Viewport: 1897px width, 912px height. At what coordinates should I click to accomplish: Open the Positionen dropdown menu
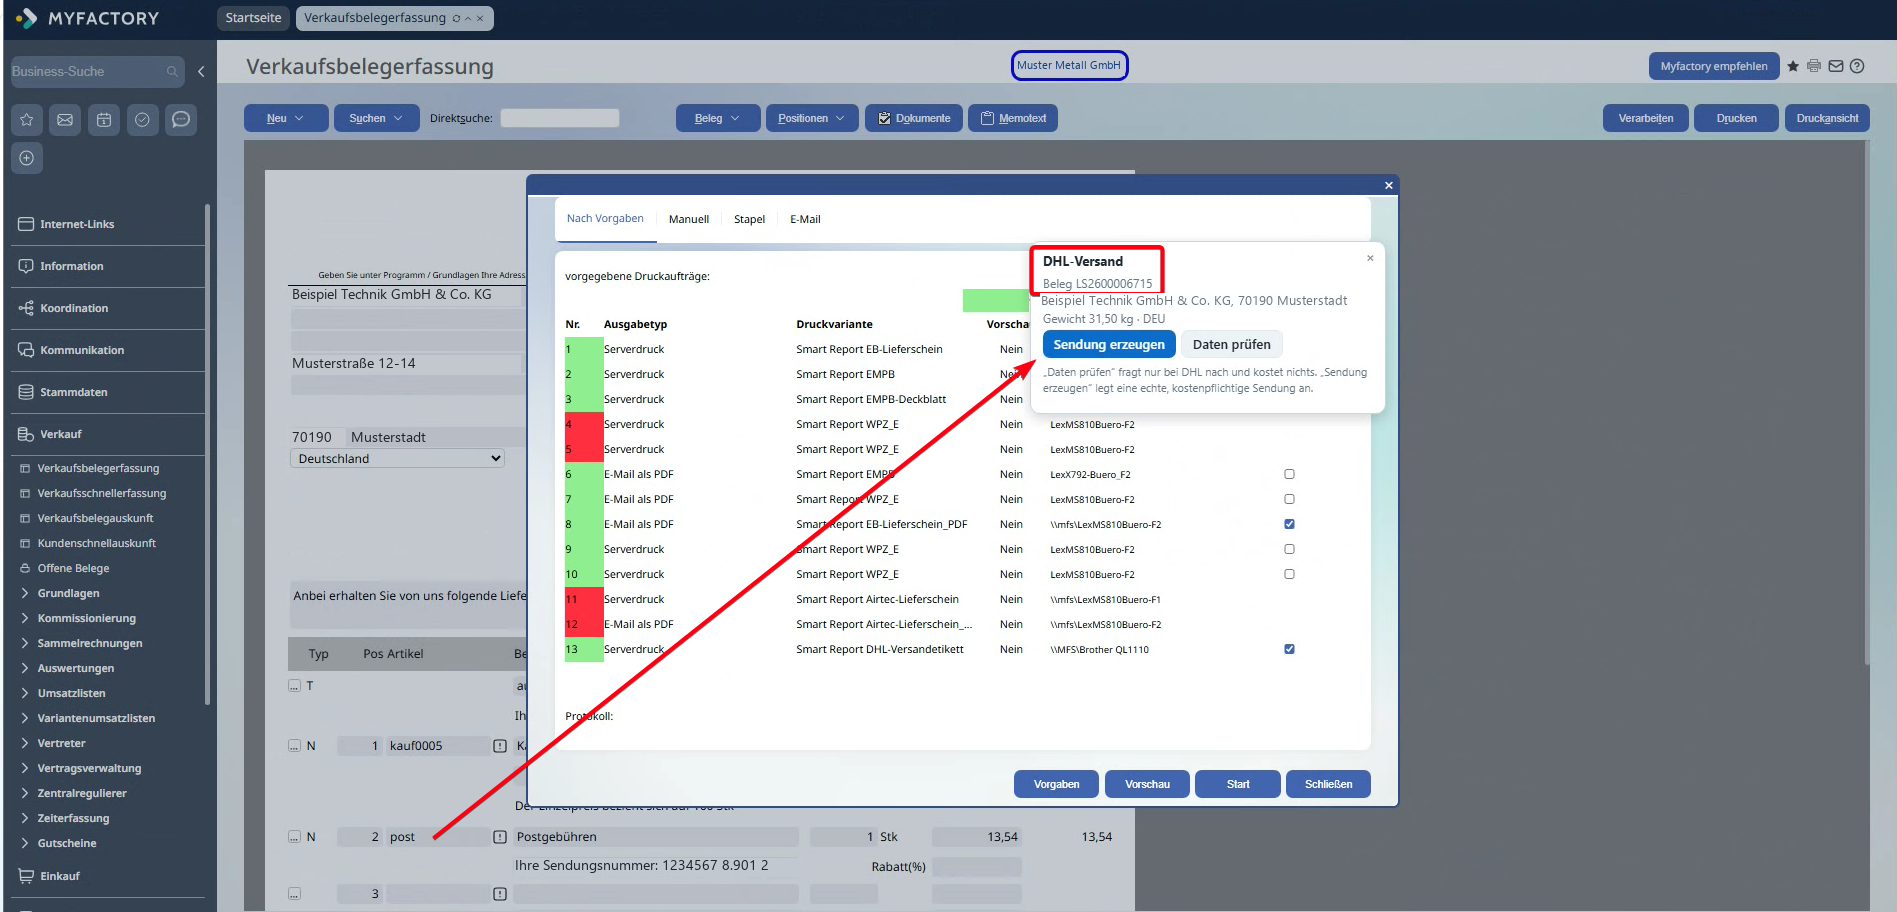(x=812, y=118)
